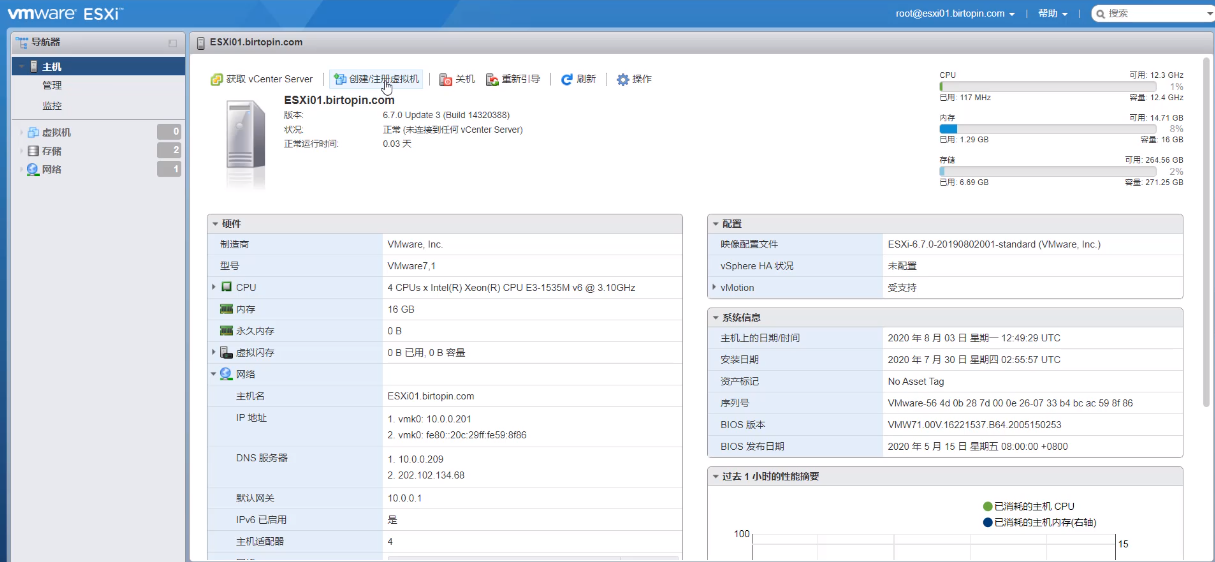Expand the 虚拟机 navigator node arrow

[x=21, y=132]
